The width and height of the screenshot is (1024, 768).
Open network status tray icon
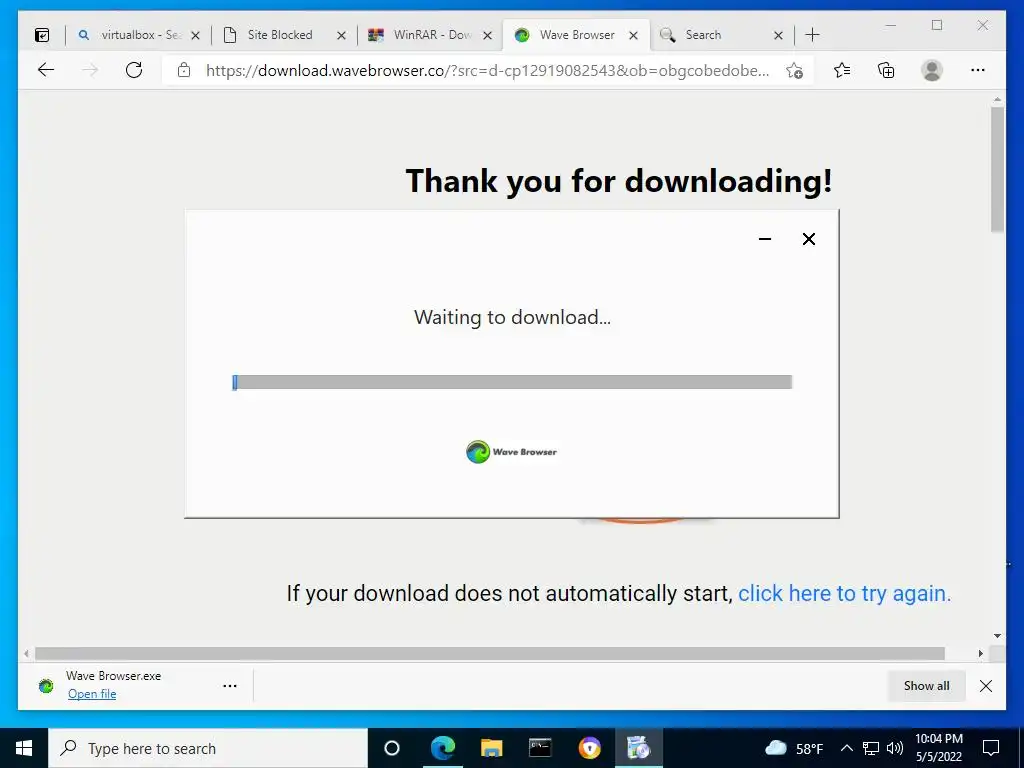click(x=871, y=748)
